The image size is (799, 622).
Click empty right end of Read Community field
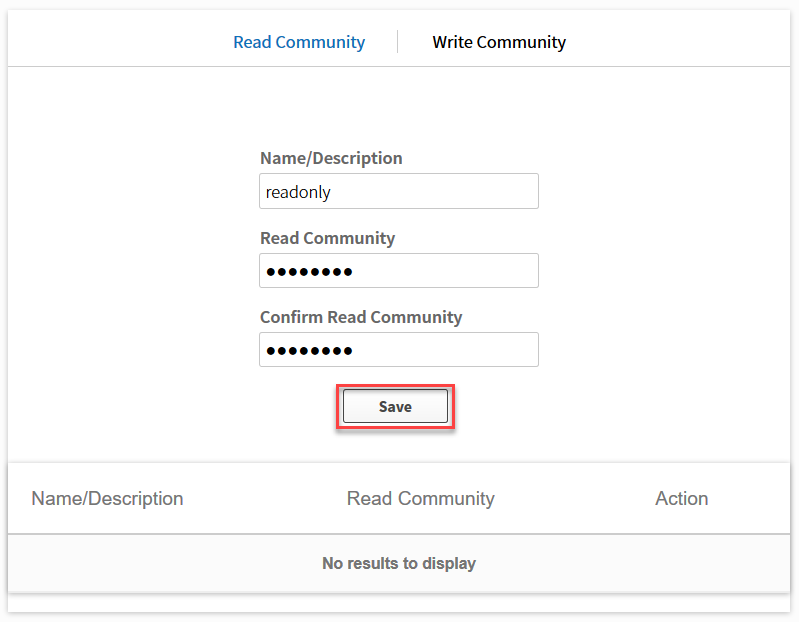[x=484, y=271]
